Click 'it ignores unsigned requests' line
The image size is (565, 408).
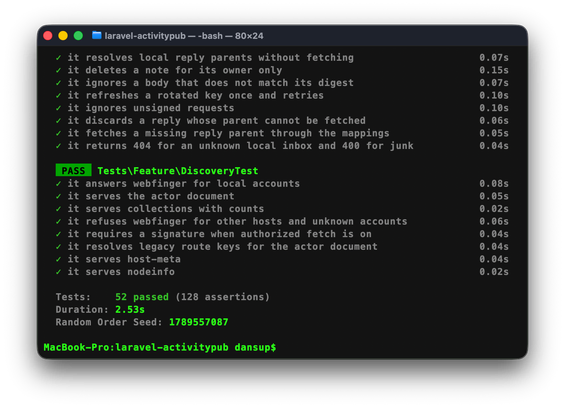[151, 108]
